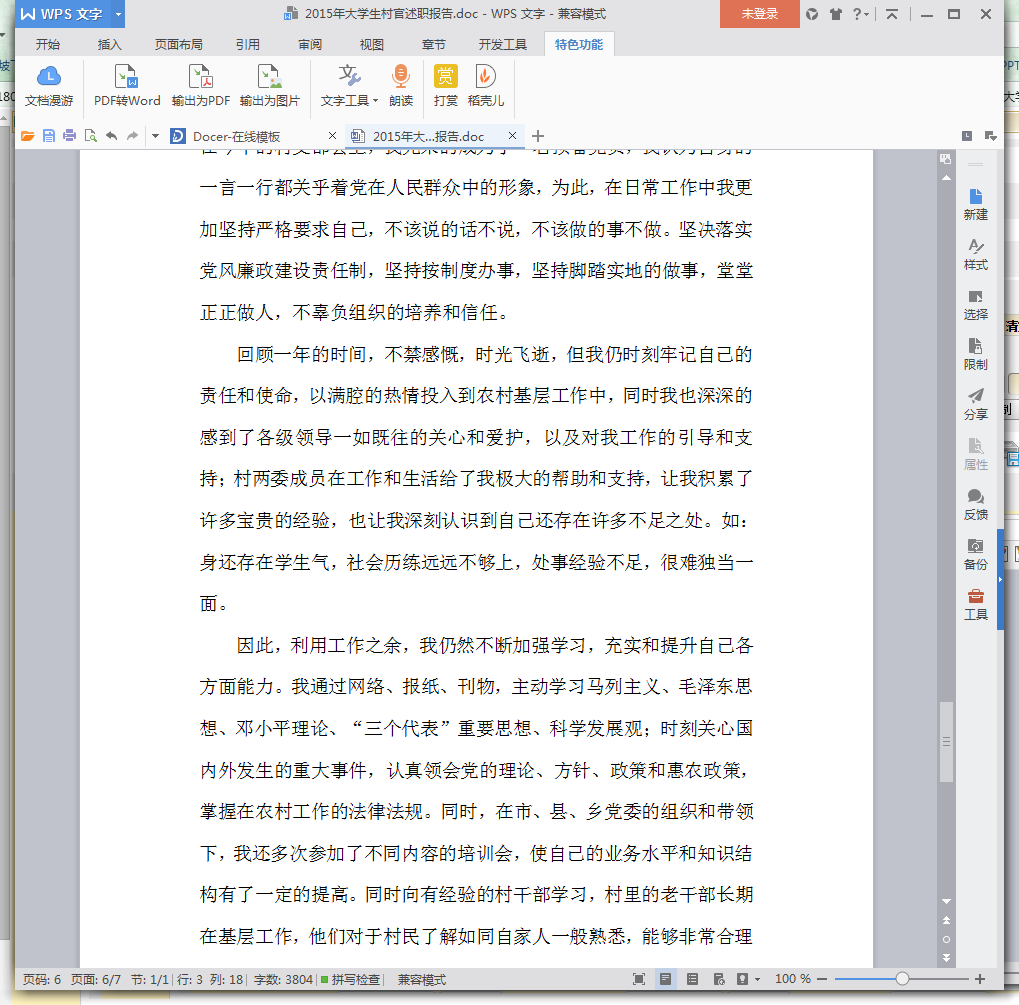Click 属性 in right sidebar

point(975,455)
